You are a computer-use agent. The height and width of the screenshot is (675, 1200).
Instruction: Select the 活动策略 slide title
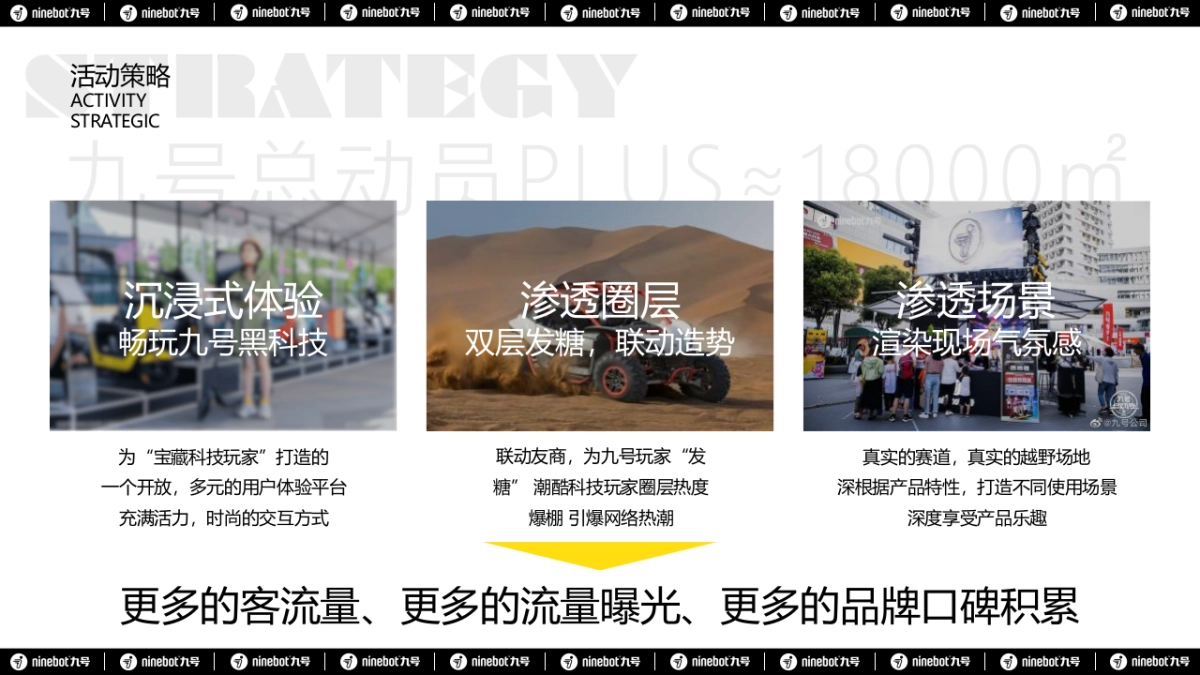tap(122, 74)
